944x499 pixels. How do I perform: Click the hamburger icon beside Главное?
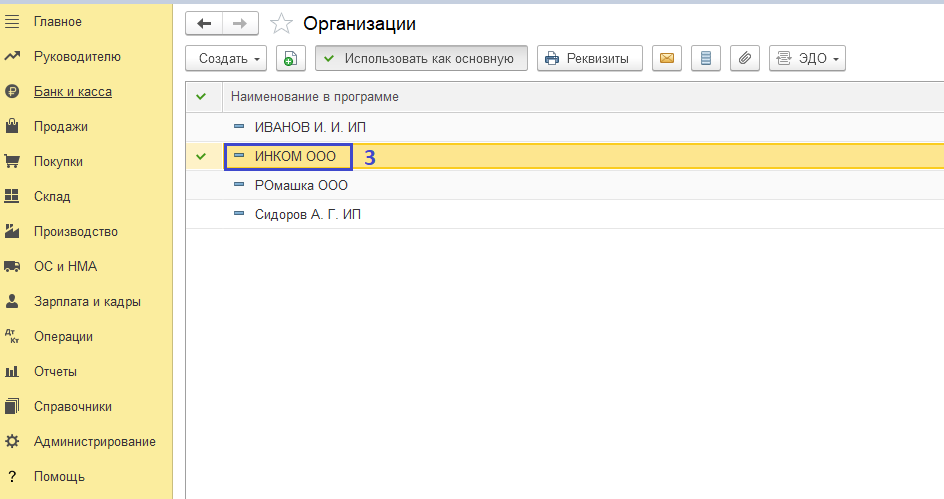click(13, 21)
